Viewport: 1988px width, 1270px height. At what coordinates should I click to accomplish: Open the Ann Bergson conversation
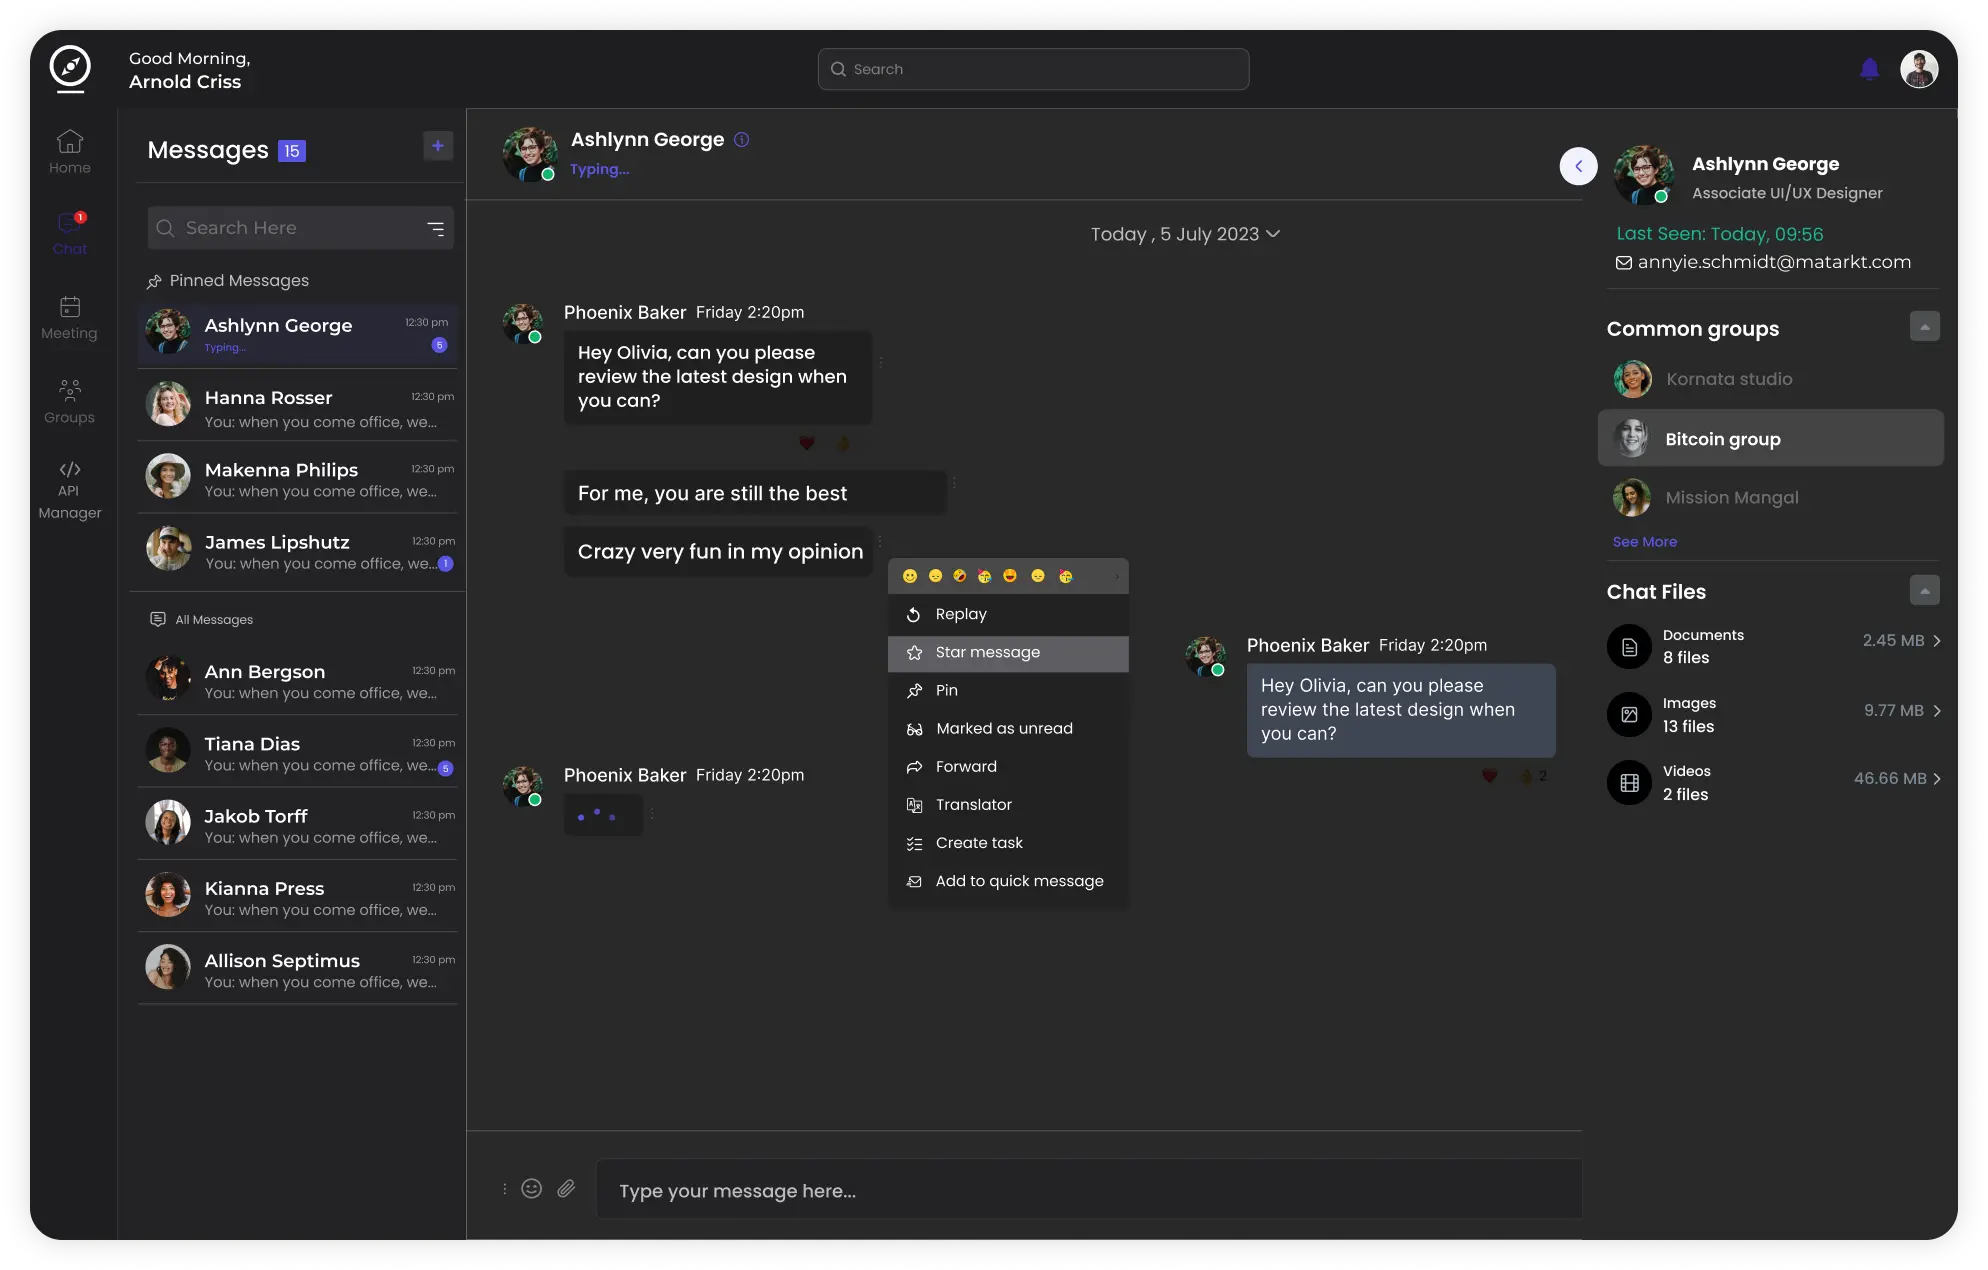click(298, 680)
